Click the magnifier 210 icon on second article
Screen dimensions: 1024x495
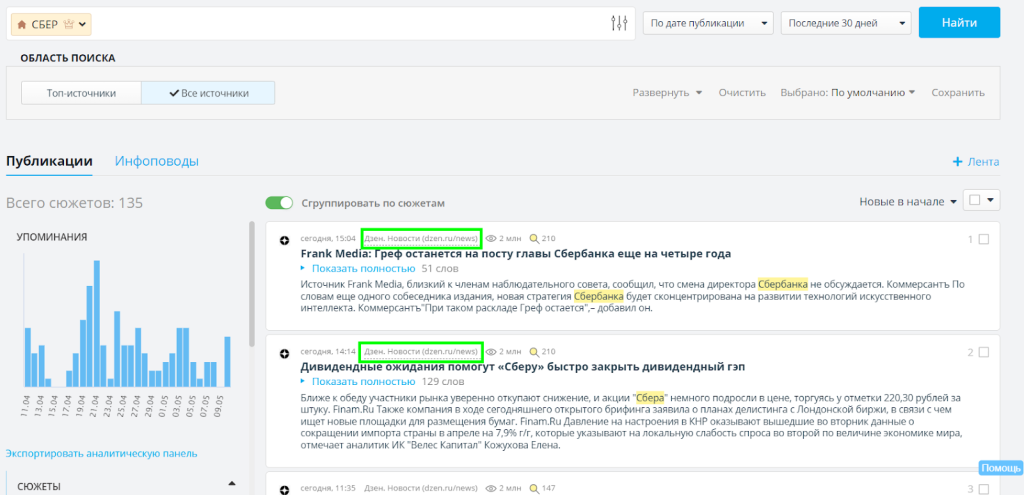(534, 352)
